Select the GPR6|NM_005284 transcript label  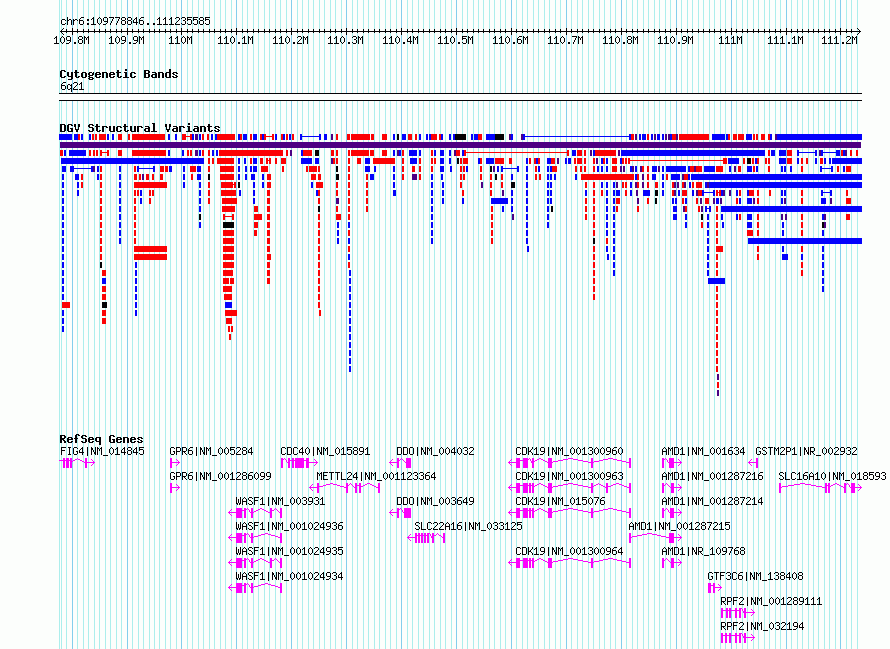(211, 451)
